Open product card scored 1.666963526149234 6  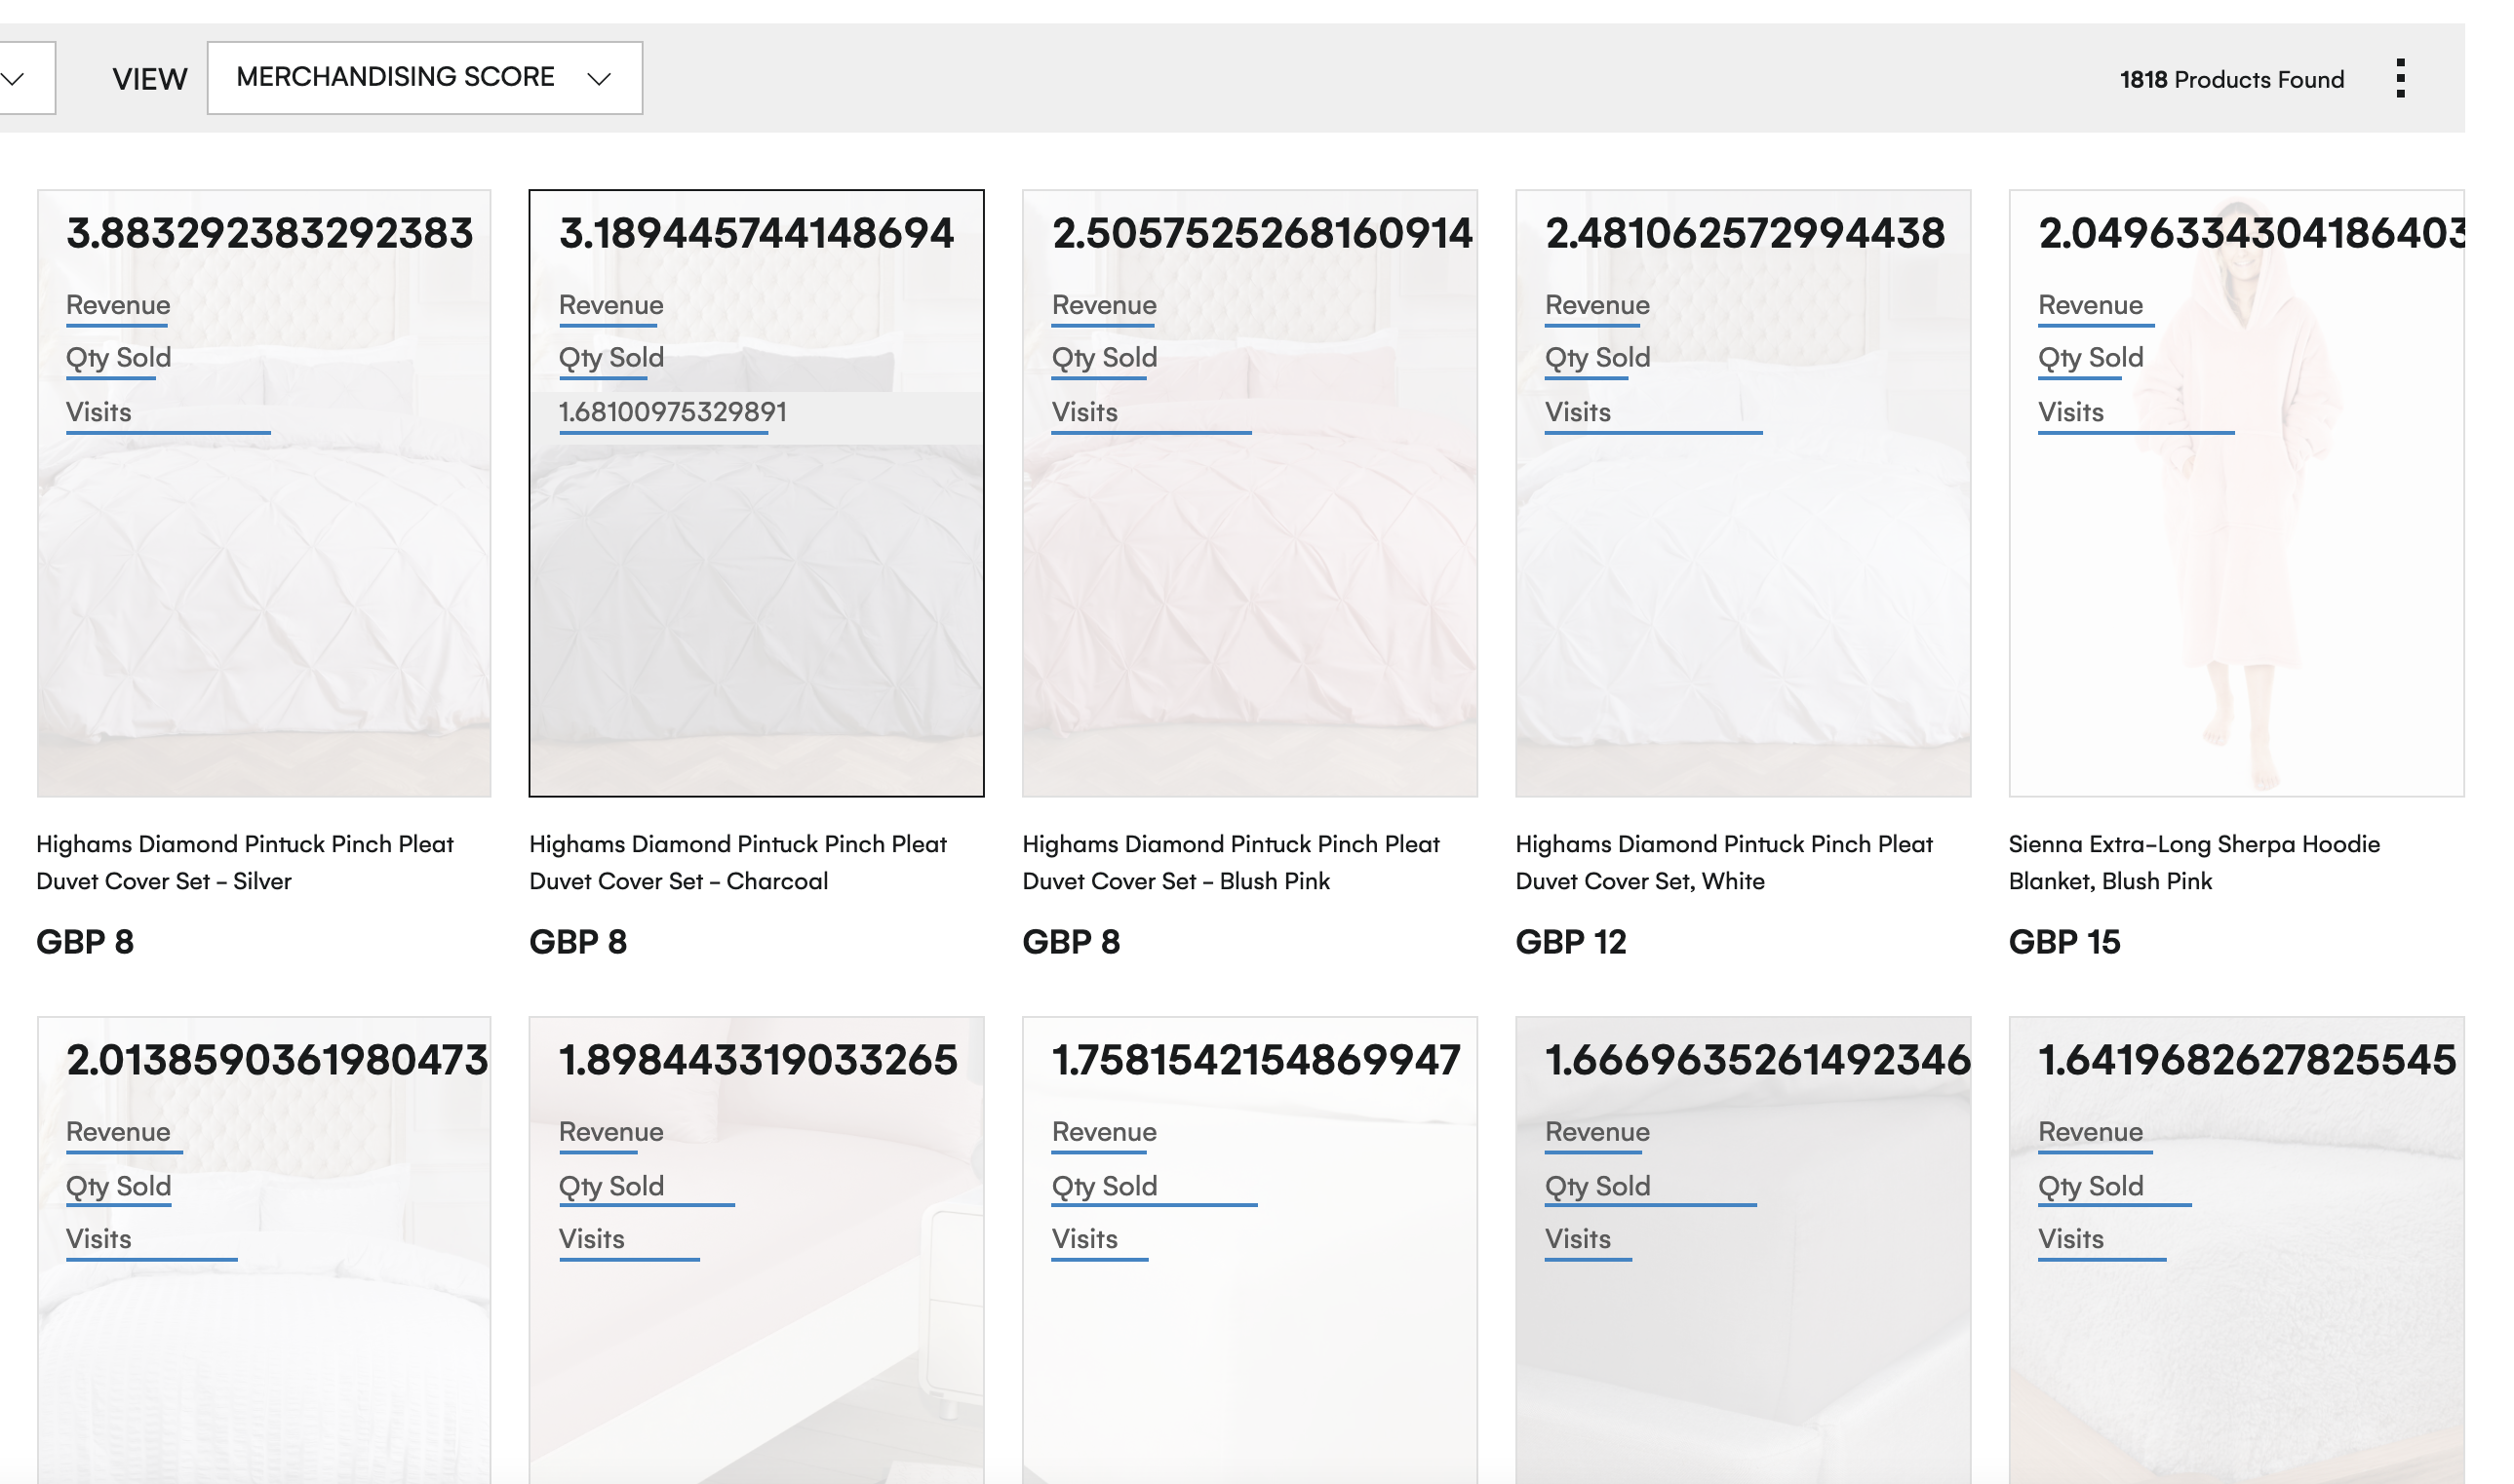pos(1742,1250)
